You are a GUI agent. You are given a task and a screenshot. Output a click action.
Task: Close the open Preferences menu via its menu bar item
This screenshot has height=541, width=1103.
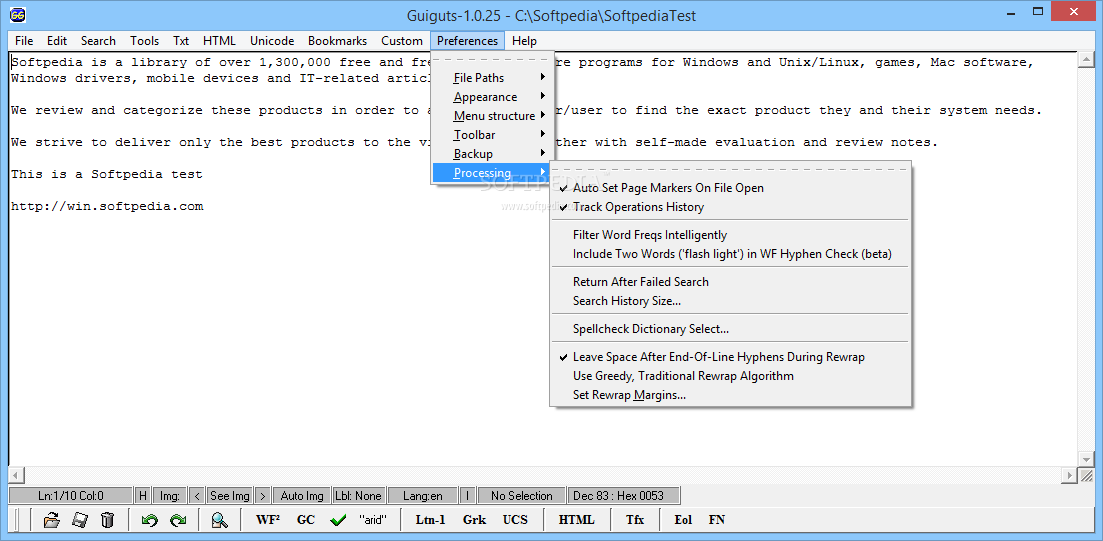(467, 41)
